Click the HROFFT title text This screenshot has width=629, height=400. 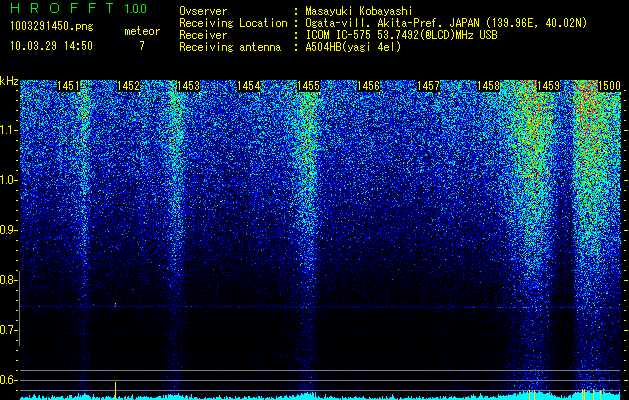point(62,8)
